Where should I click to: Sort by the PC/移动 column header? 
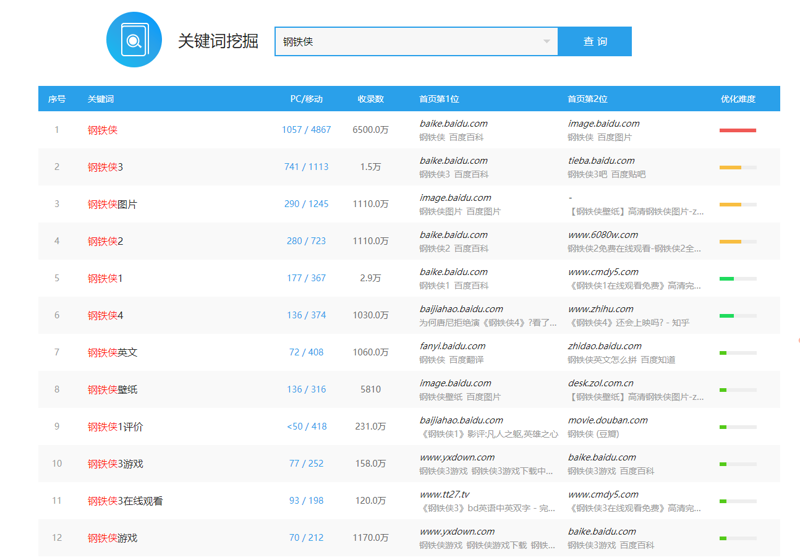306,99
